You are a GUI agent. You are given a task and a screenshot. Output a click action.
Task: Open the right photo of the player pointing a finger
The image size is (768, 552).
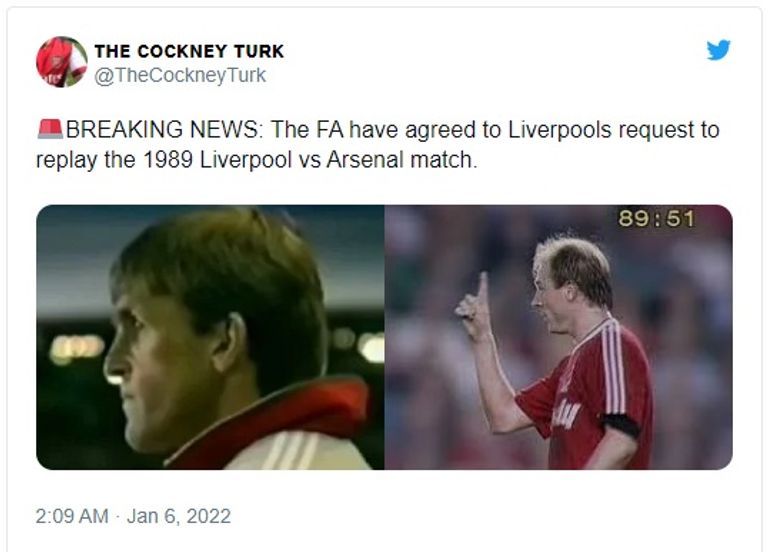tap(558, 337)
